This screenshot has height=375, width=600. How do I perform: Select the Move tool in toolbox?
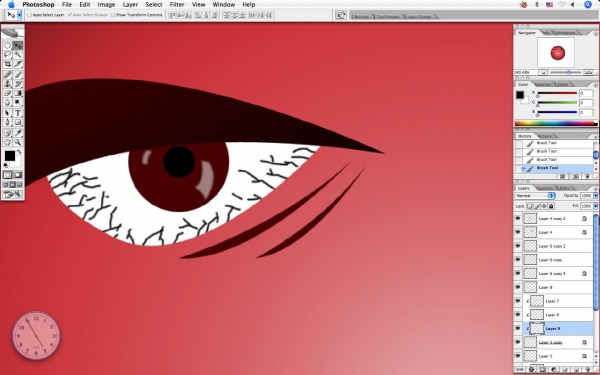[18, 46]
